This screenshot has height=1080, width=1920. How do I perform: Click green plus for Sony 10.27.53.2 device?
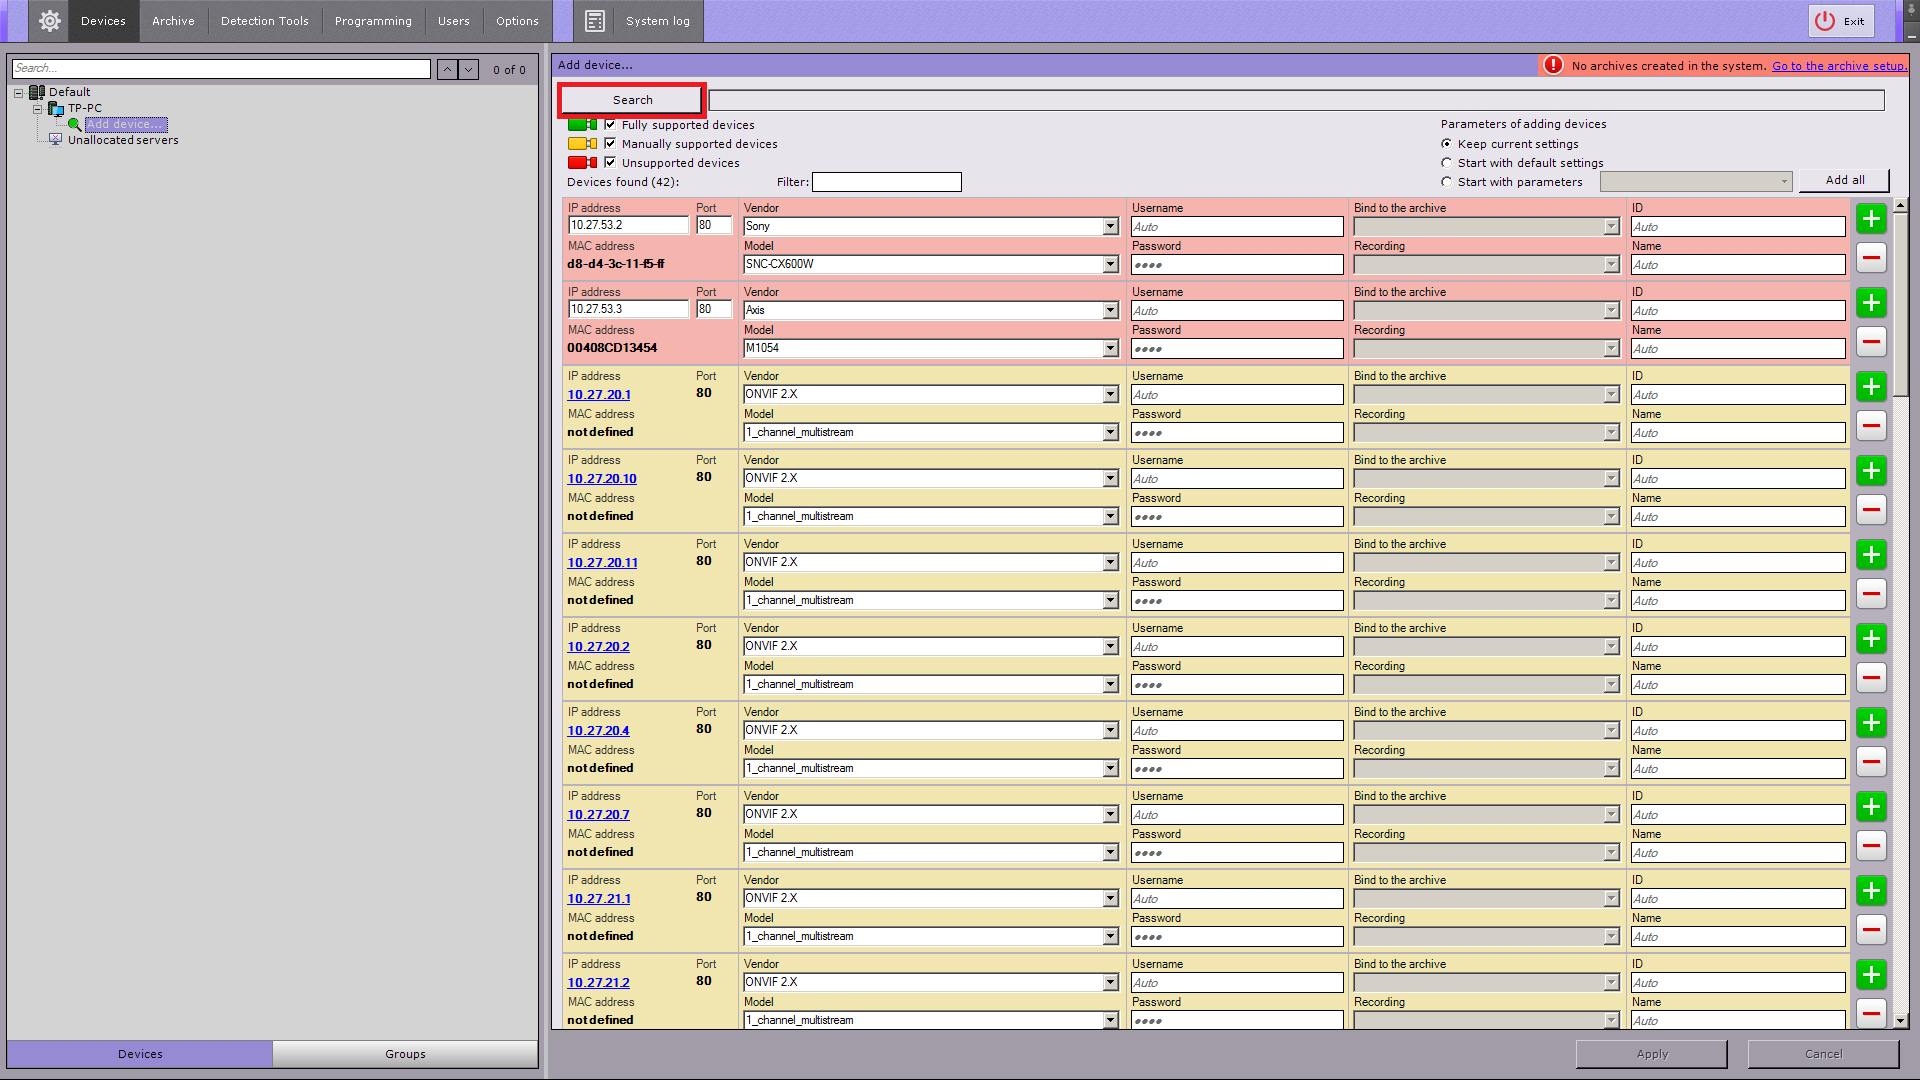(x=1871, y=219)
